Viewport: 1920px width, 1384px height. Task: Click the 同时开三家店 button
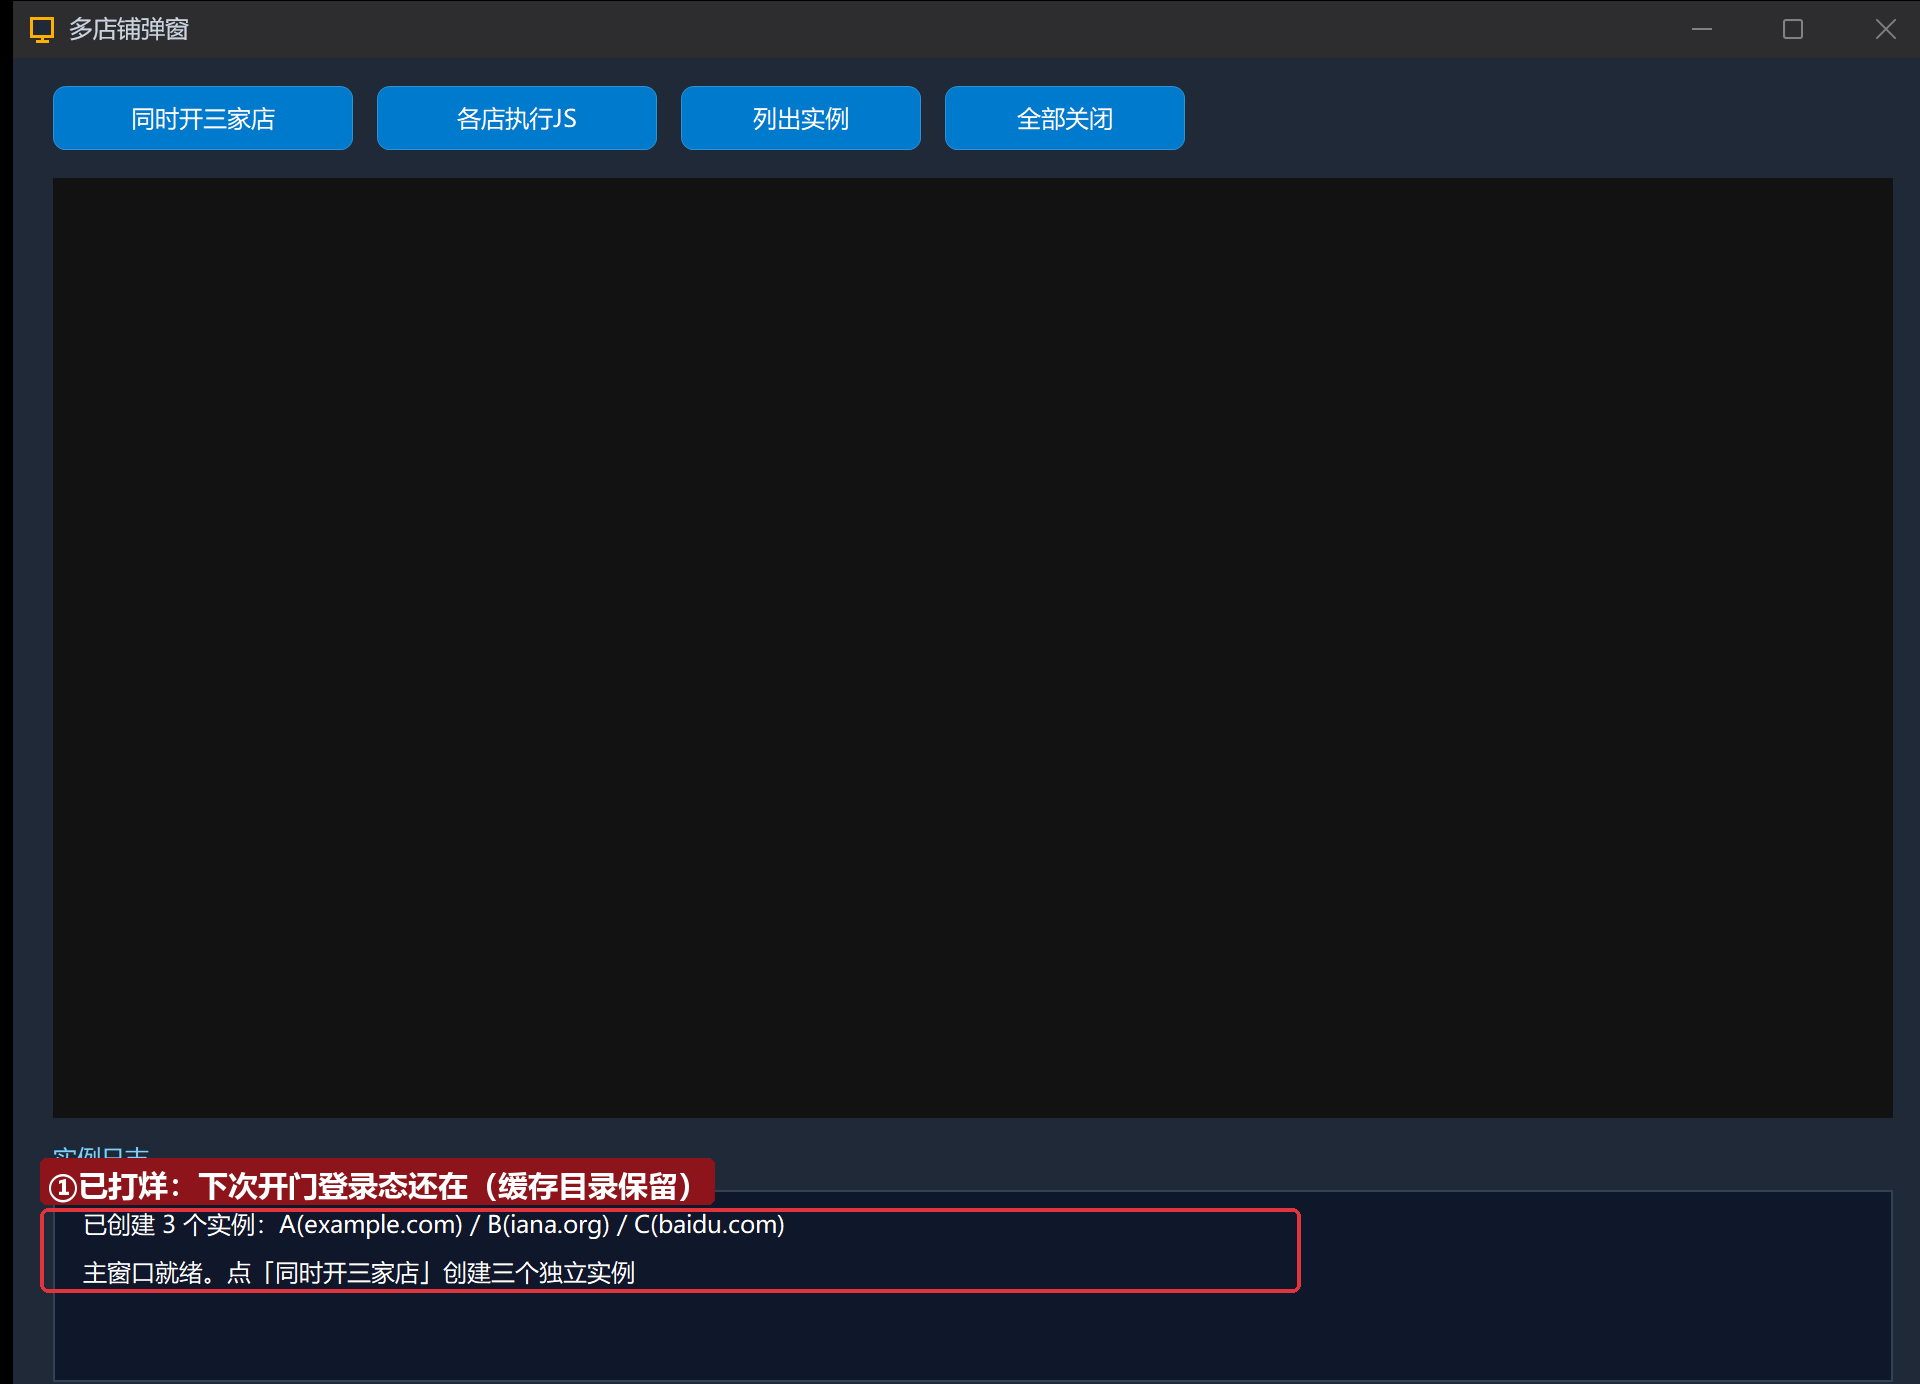coord(203,118)
